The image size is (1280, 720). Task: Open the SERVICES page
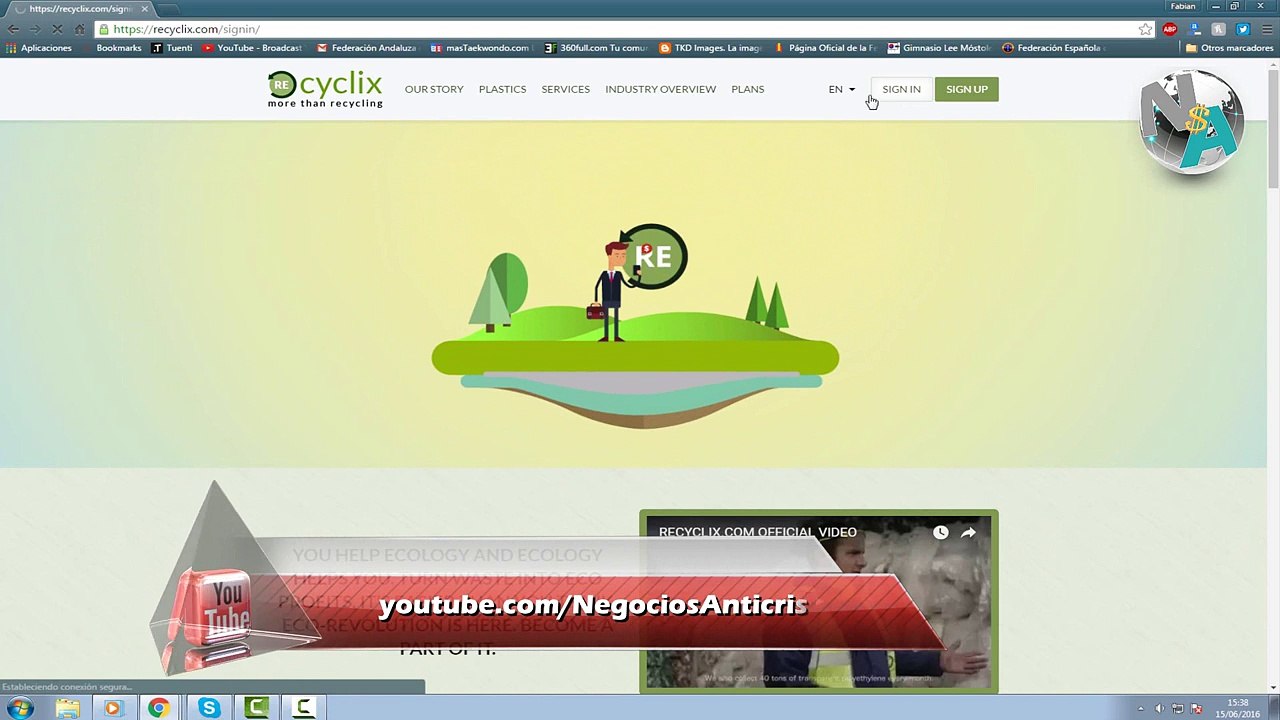[x=565, y=89]
